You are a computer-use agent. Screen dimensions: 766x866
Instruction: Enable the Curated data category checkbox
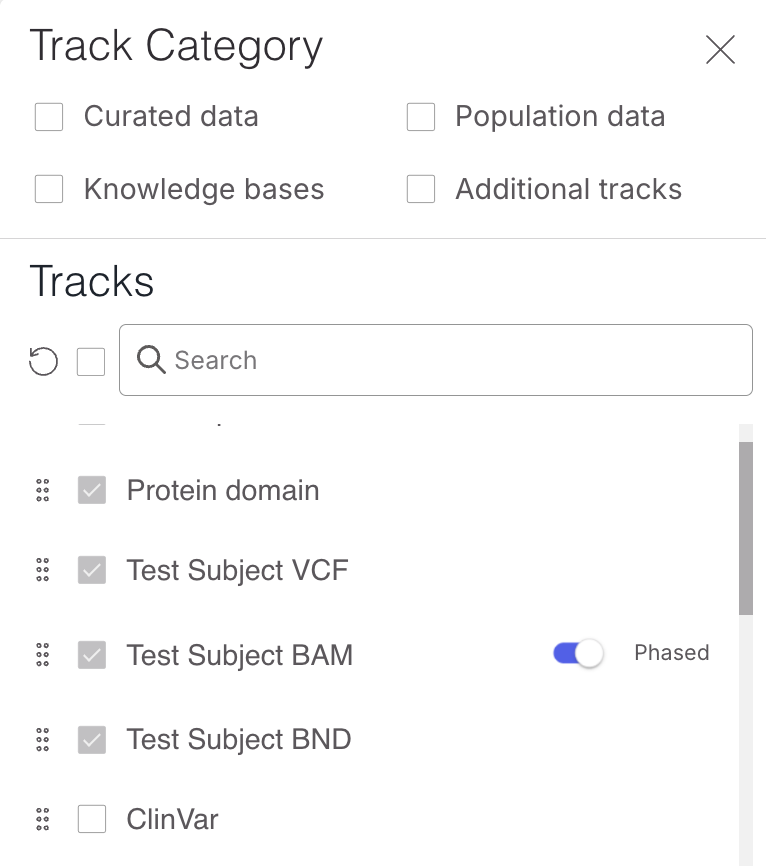coord(49,117)
